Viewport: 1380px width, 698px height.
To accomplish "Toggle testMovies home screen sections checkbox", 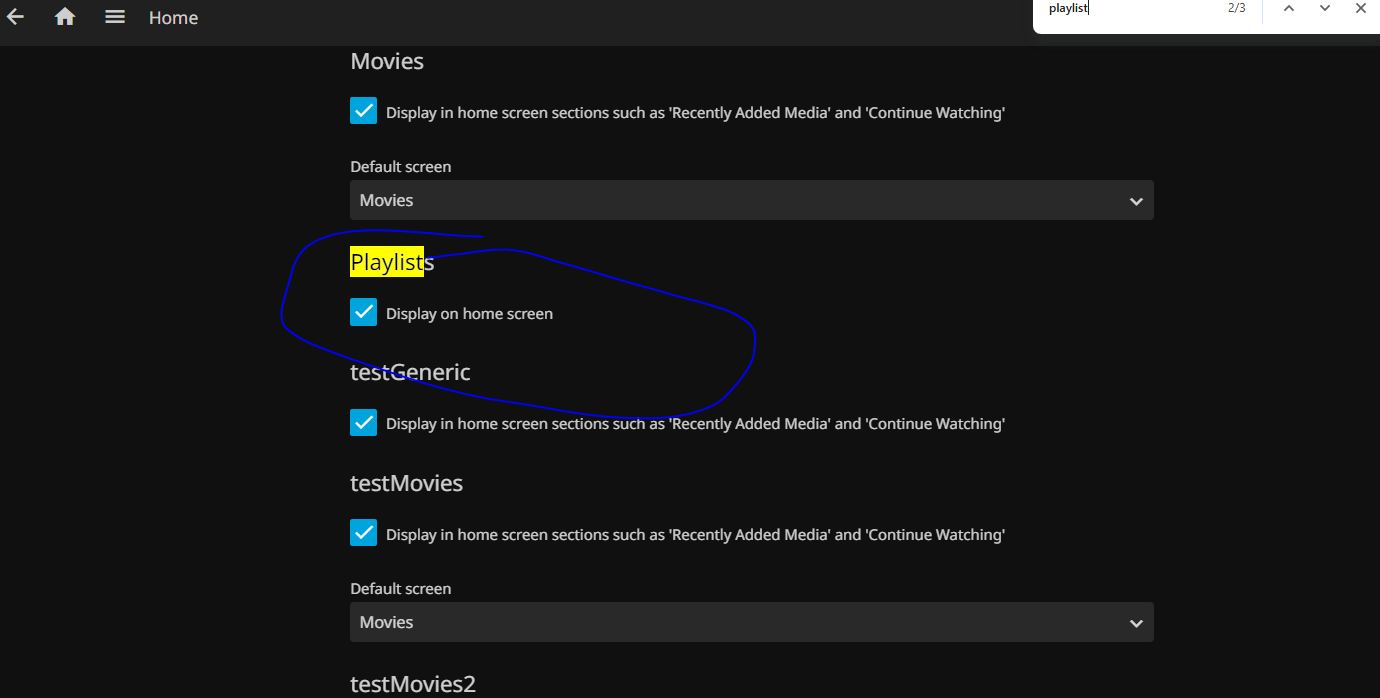I will coord(364,533).
